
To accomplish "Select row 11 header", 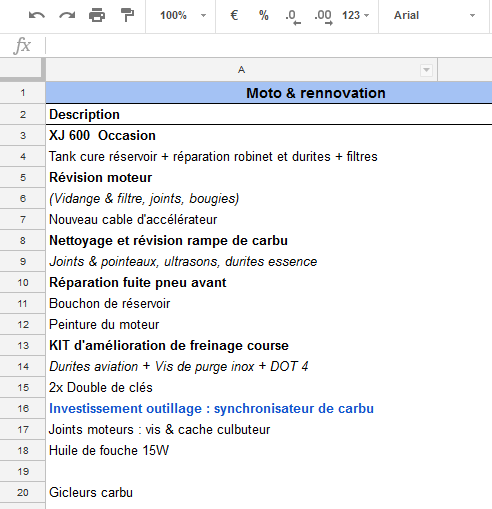I will pos(22,303).
